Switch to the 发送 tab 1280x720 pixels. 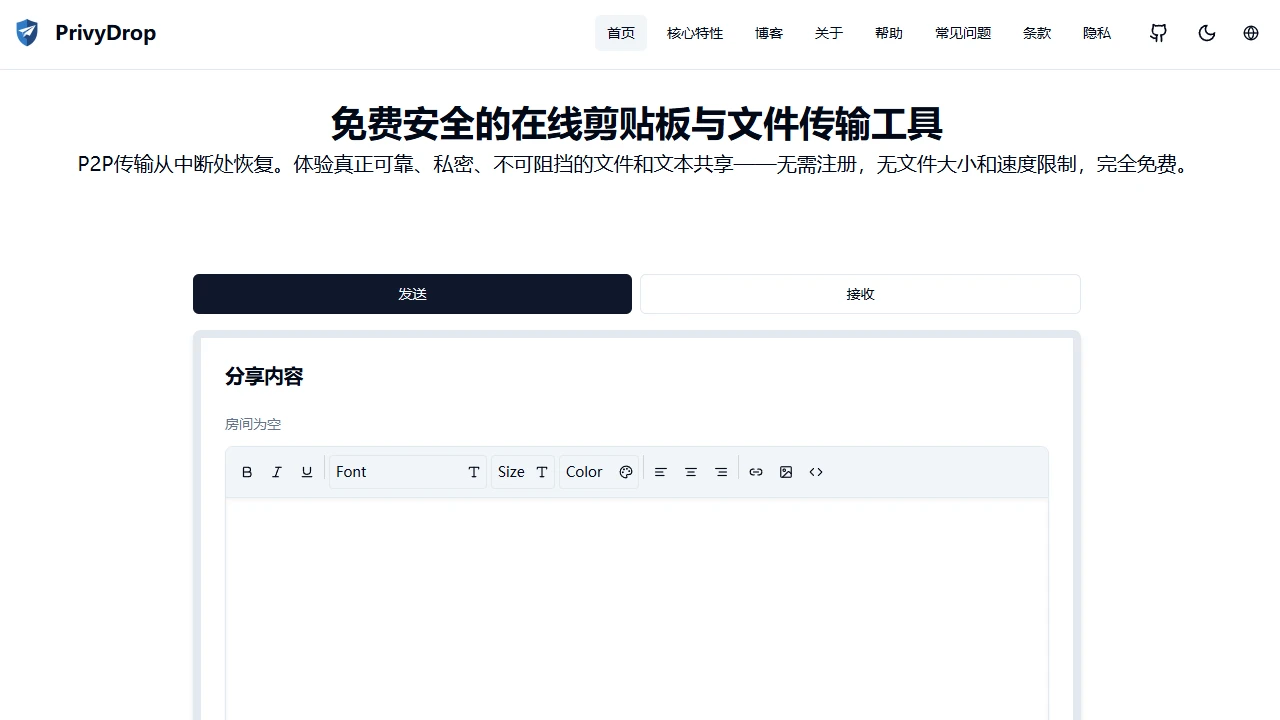coord(412,294)
